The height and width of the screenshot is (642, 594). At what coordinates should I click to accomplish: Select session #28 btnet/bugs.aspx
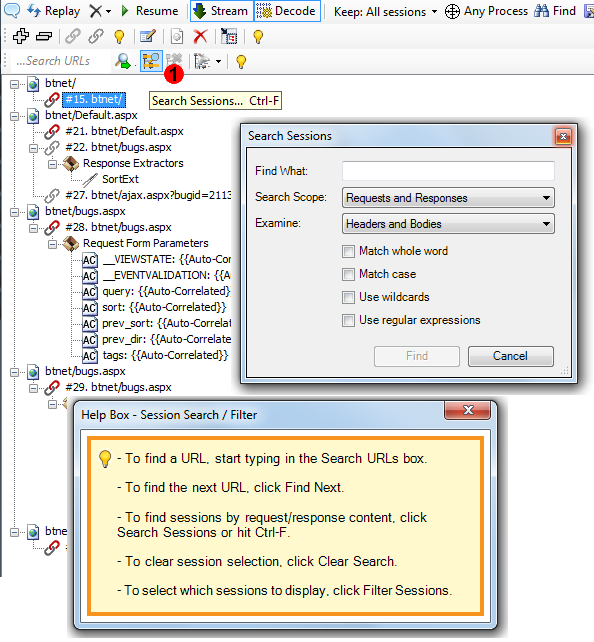[x=118, y=227]
